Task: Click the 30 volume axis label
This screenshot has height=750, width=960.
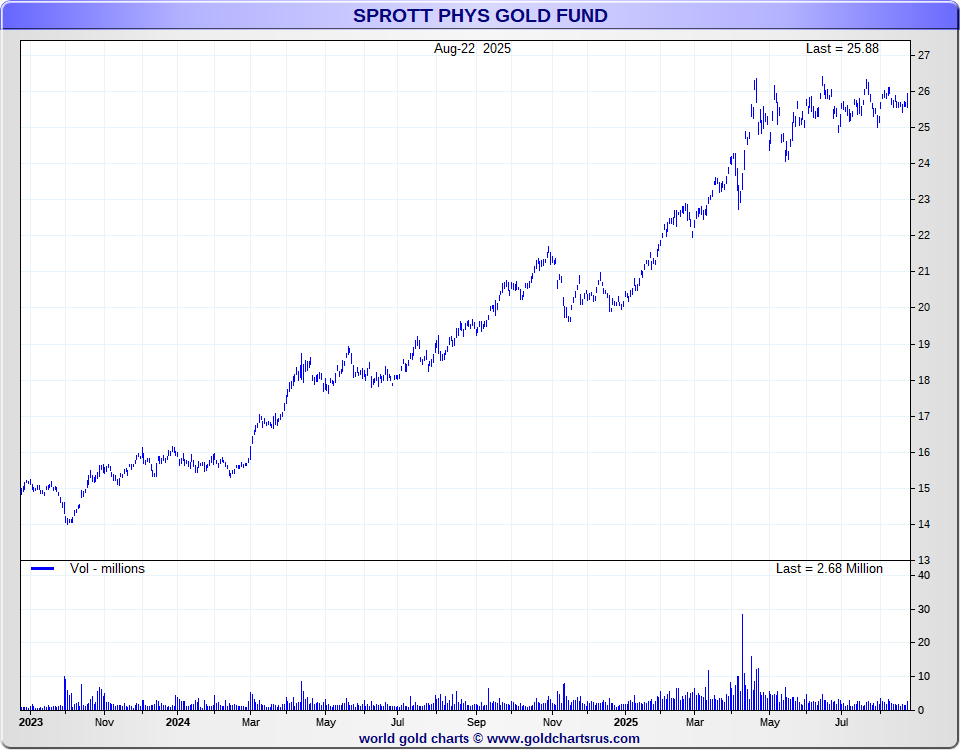Action: (x=924, y=610)
